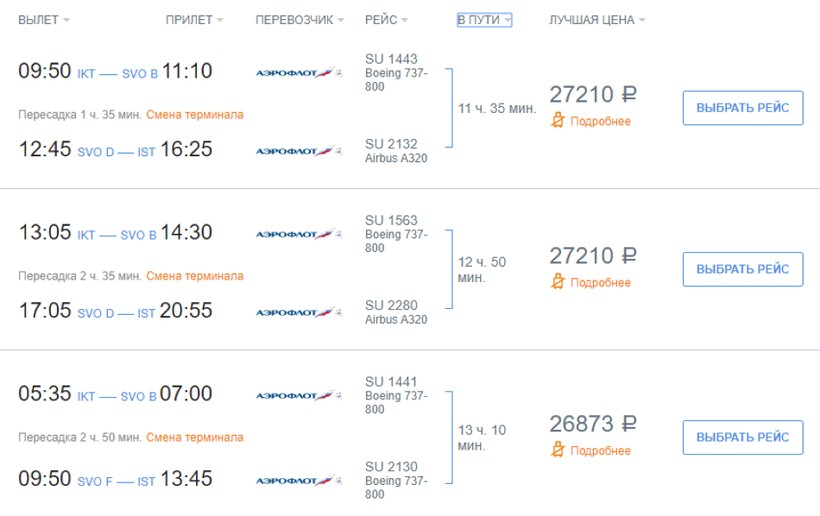Open Подробнее details for second flight
This screenshot has height=516, width=820.
600,283
